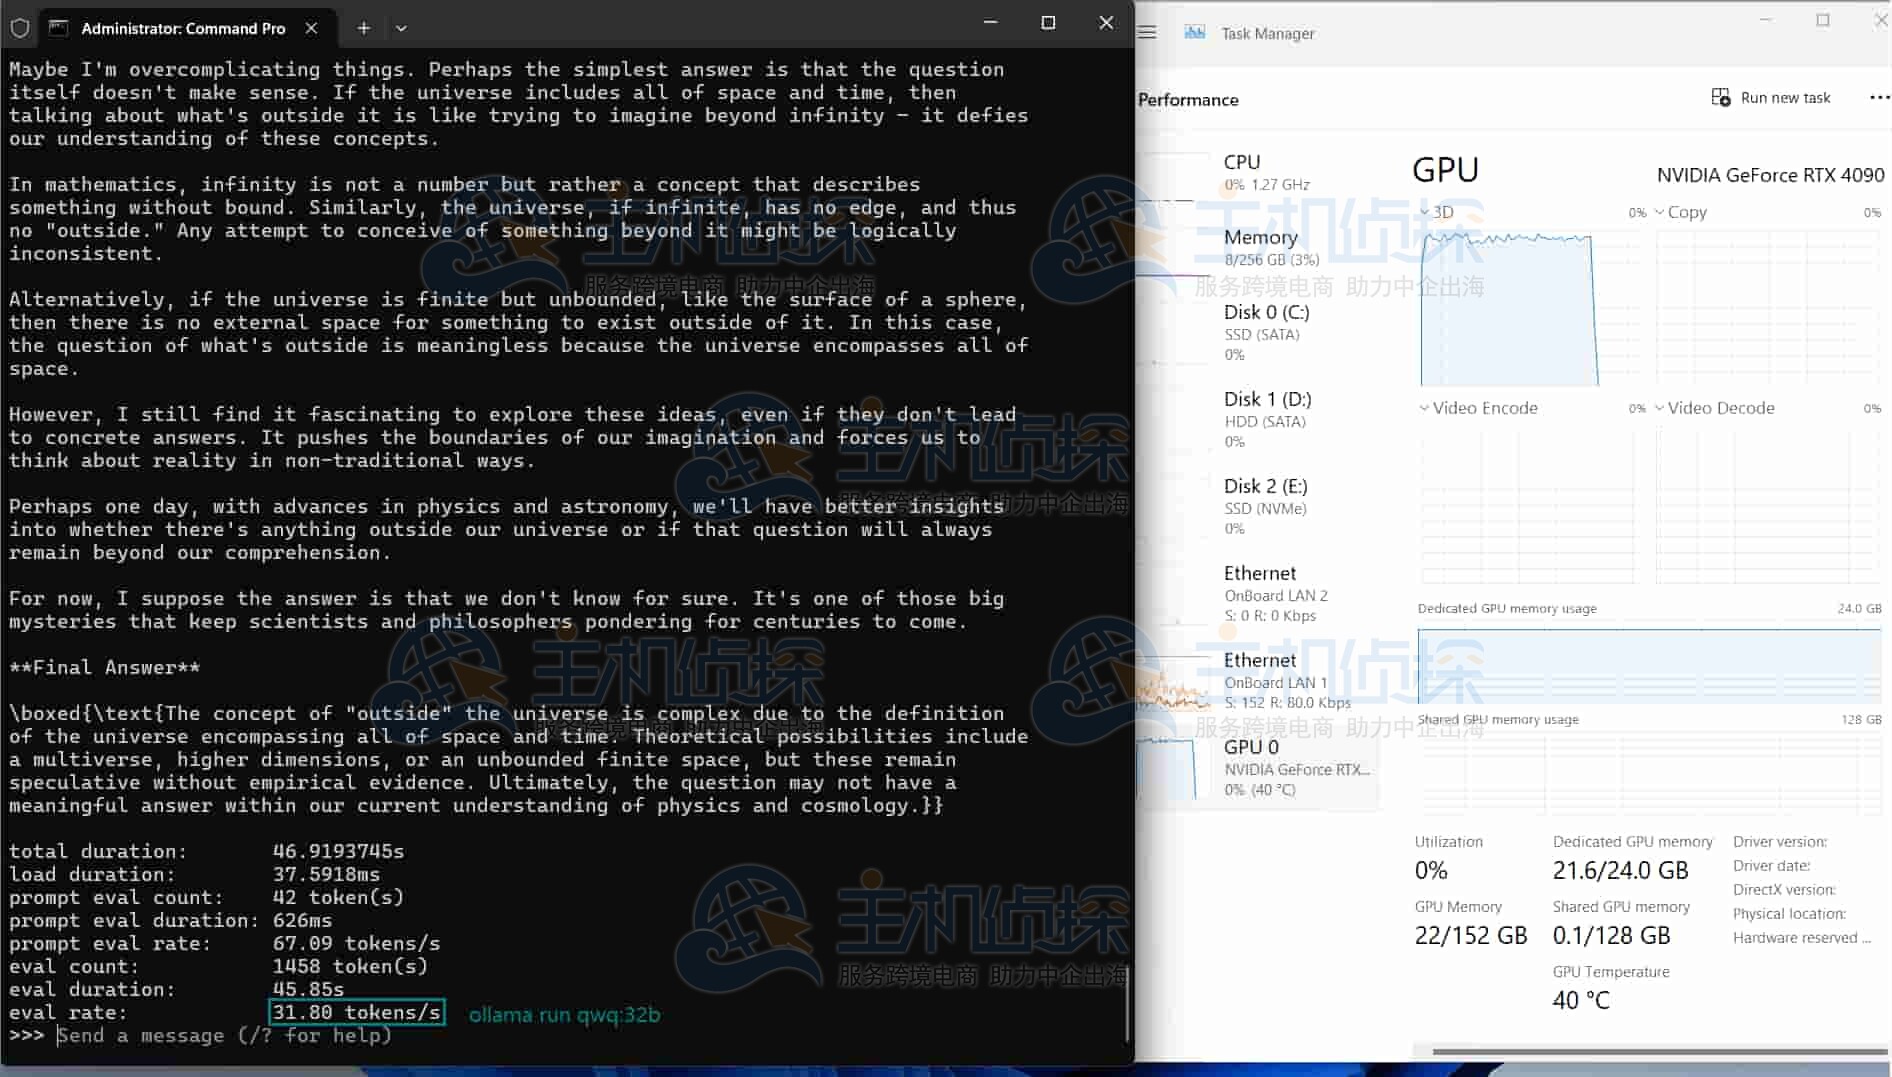Viewport: 1892px width, 1077px height.
Task: Open the three-dot more options menu
Action: click(1878, 98)
